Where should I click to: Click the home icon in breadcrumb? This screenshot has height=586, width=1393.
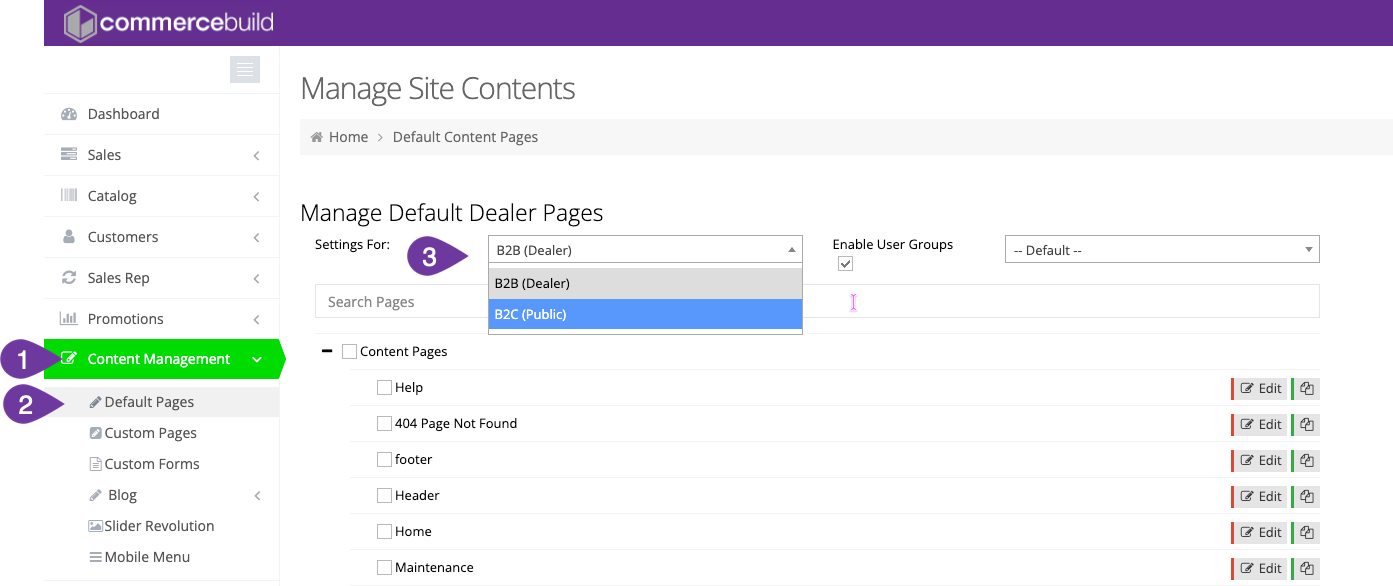pos(317,137)
